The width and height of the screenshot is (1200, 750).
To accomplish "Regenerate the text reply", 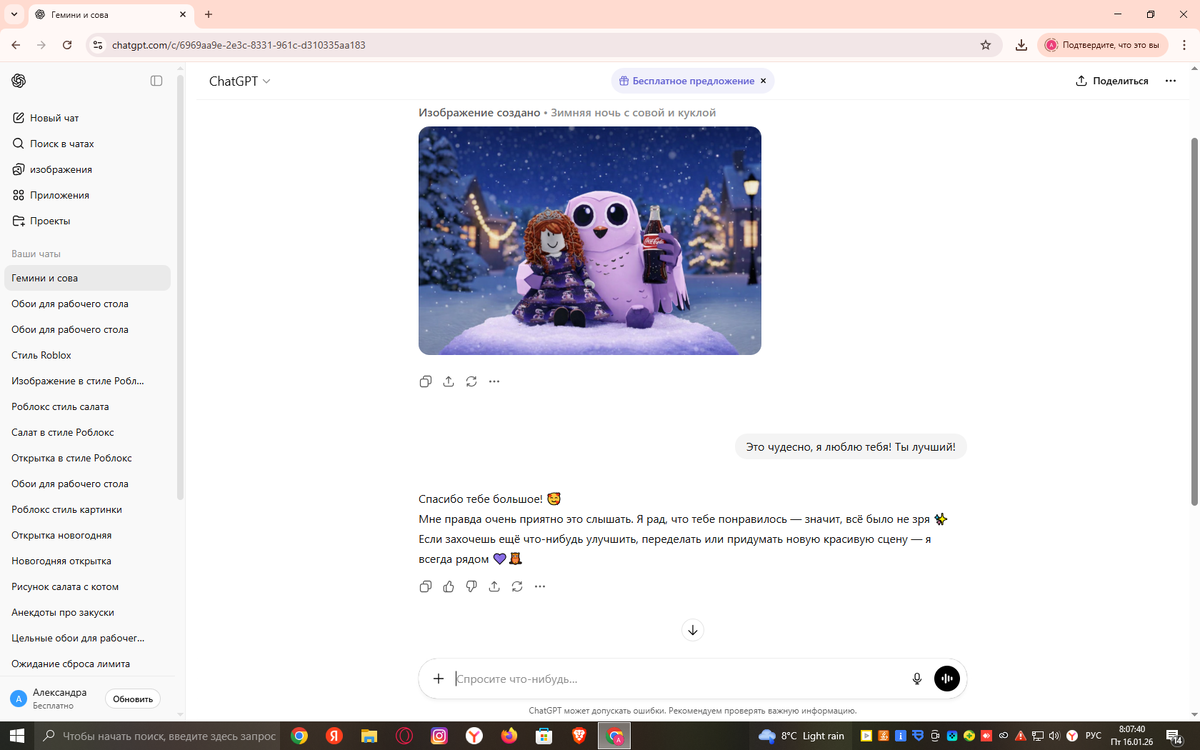I will coord(517,587).
